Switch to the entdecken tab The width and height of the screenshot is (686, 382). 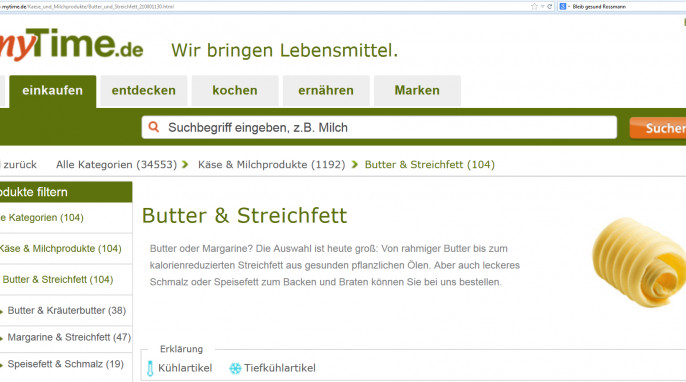pos(144,91)
